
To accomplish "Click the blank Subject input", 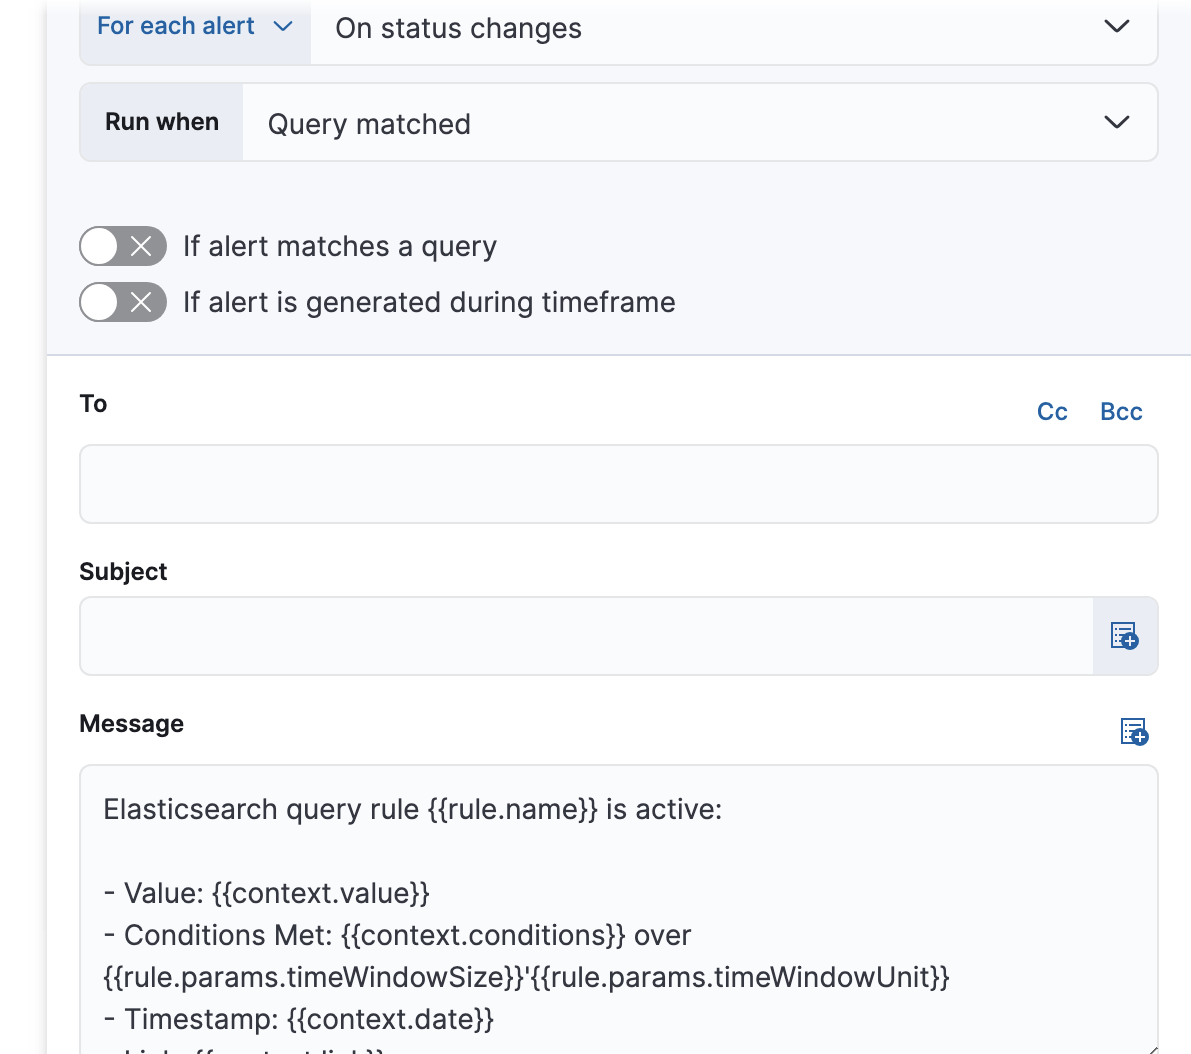I will pyautogui.click(x=585, y=636).
